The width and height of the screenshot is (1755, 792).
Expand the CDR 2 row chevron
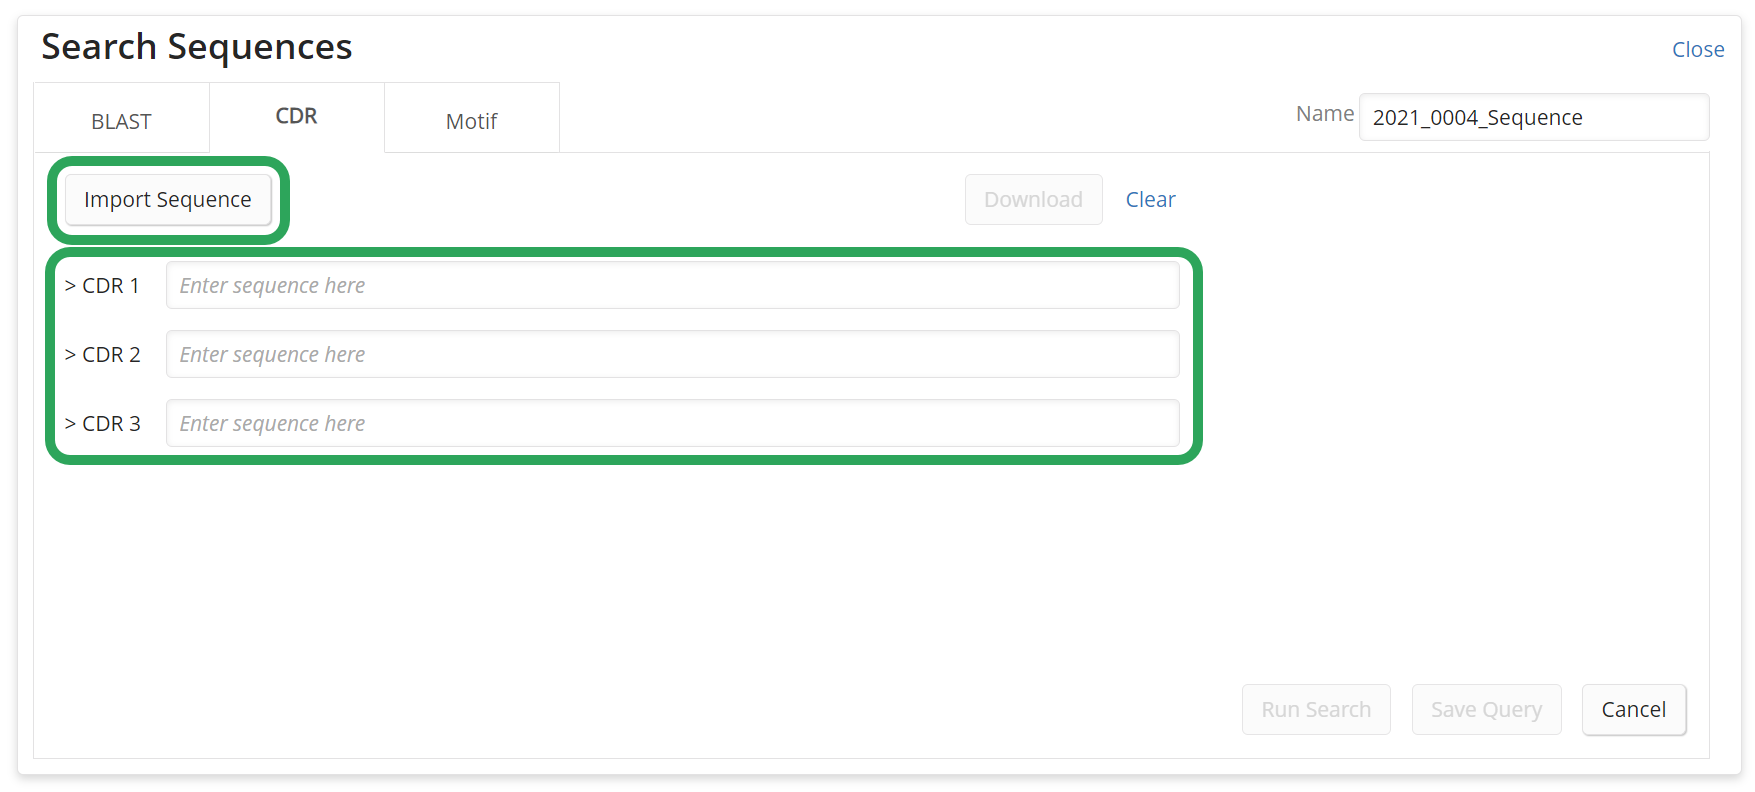coord(70,355)
